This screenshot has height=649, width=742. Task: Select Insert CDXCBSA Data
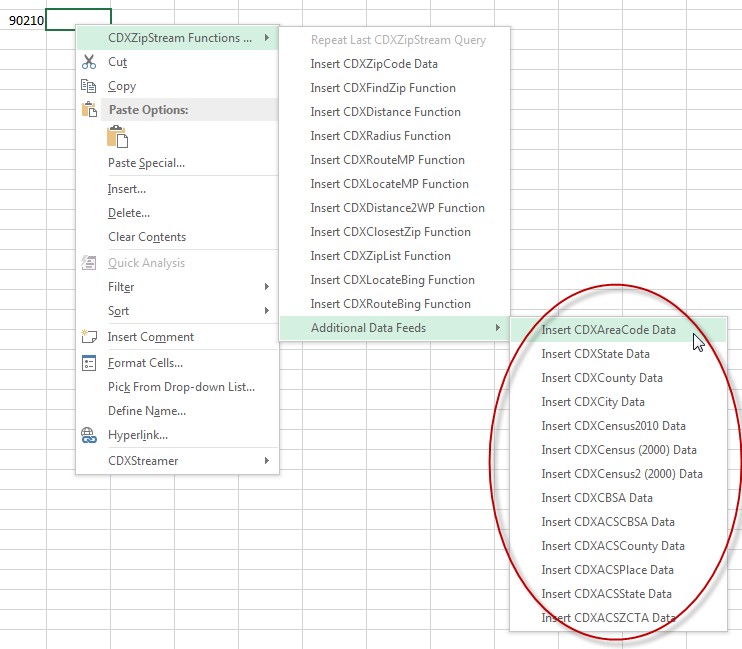(x=618, y=498)
